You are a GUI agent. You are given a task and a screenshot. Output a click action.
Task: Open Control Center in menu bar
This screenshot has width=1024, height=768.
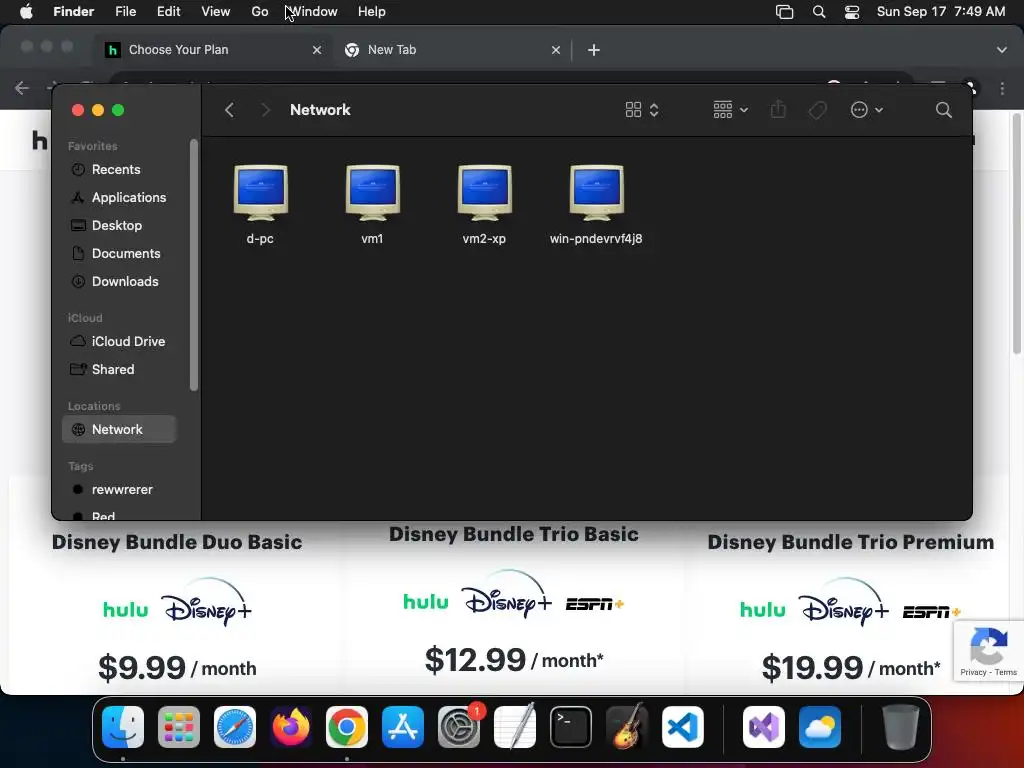tap(852, 12)
